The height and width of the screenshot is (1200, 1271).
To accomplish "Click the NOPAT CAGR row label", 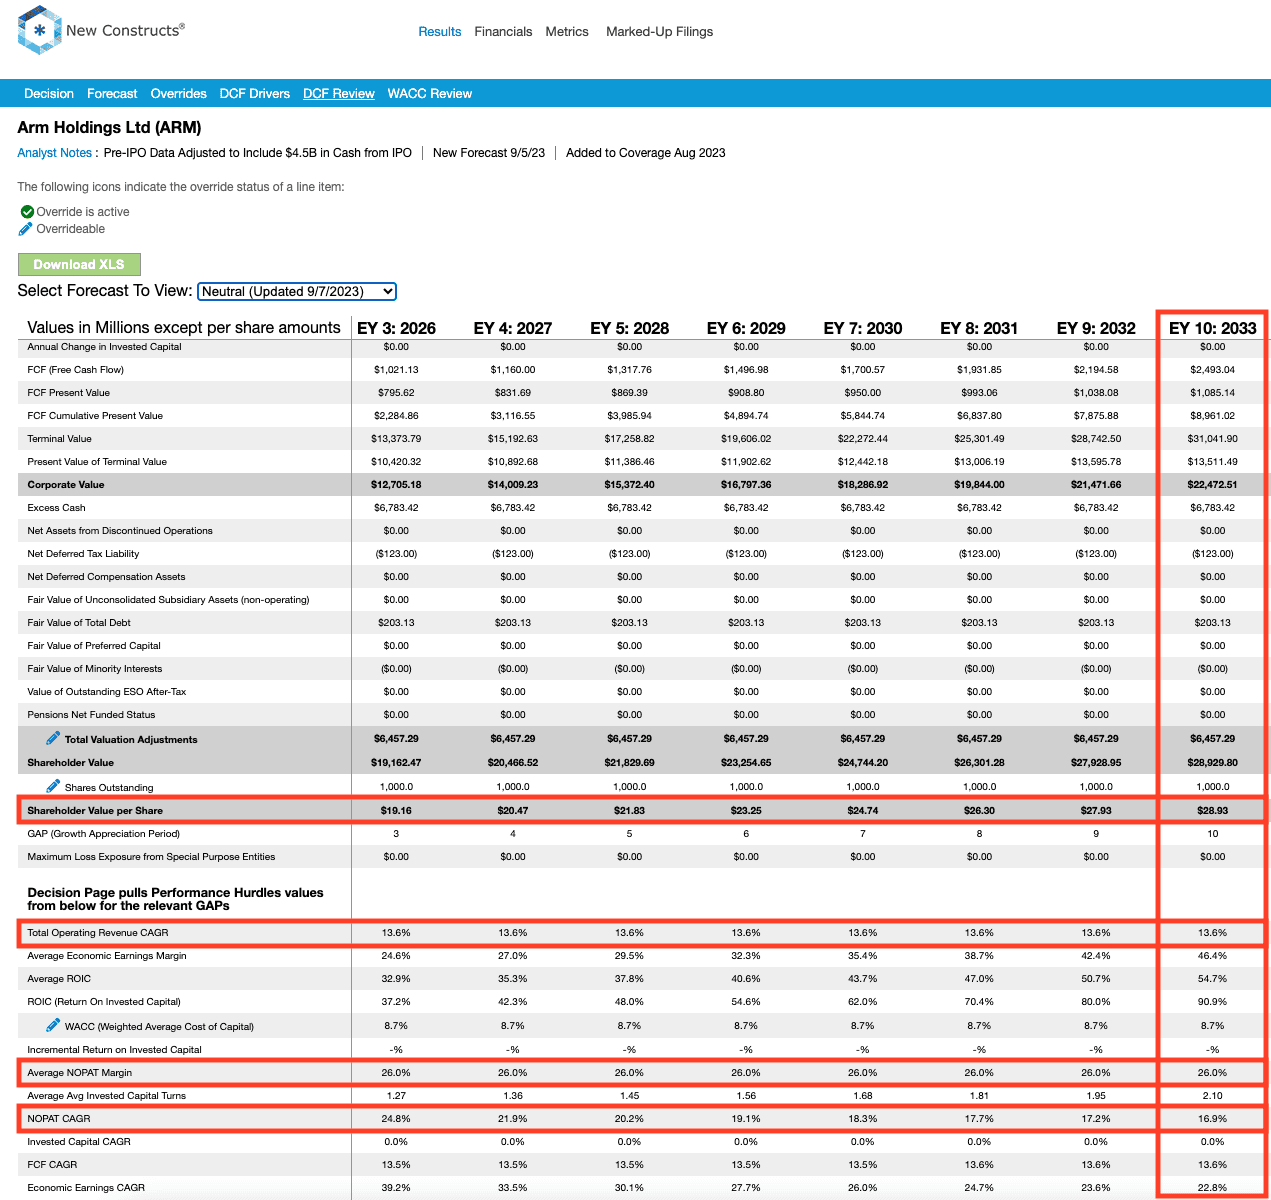I will tap(59, 1119).
